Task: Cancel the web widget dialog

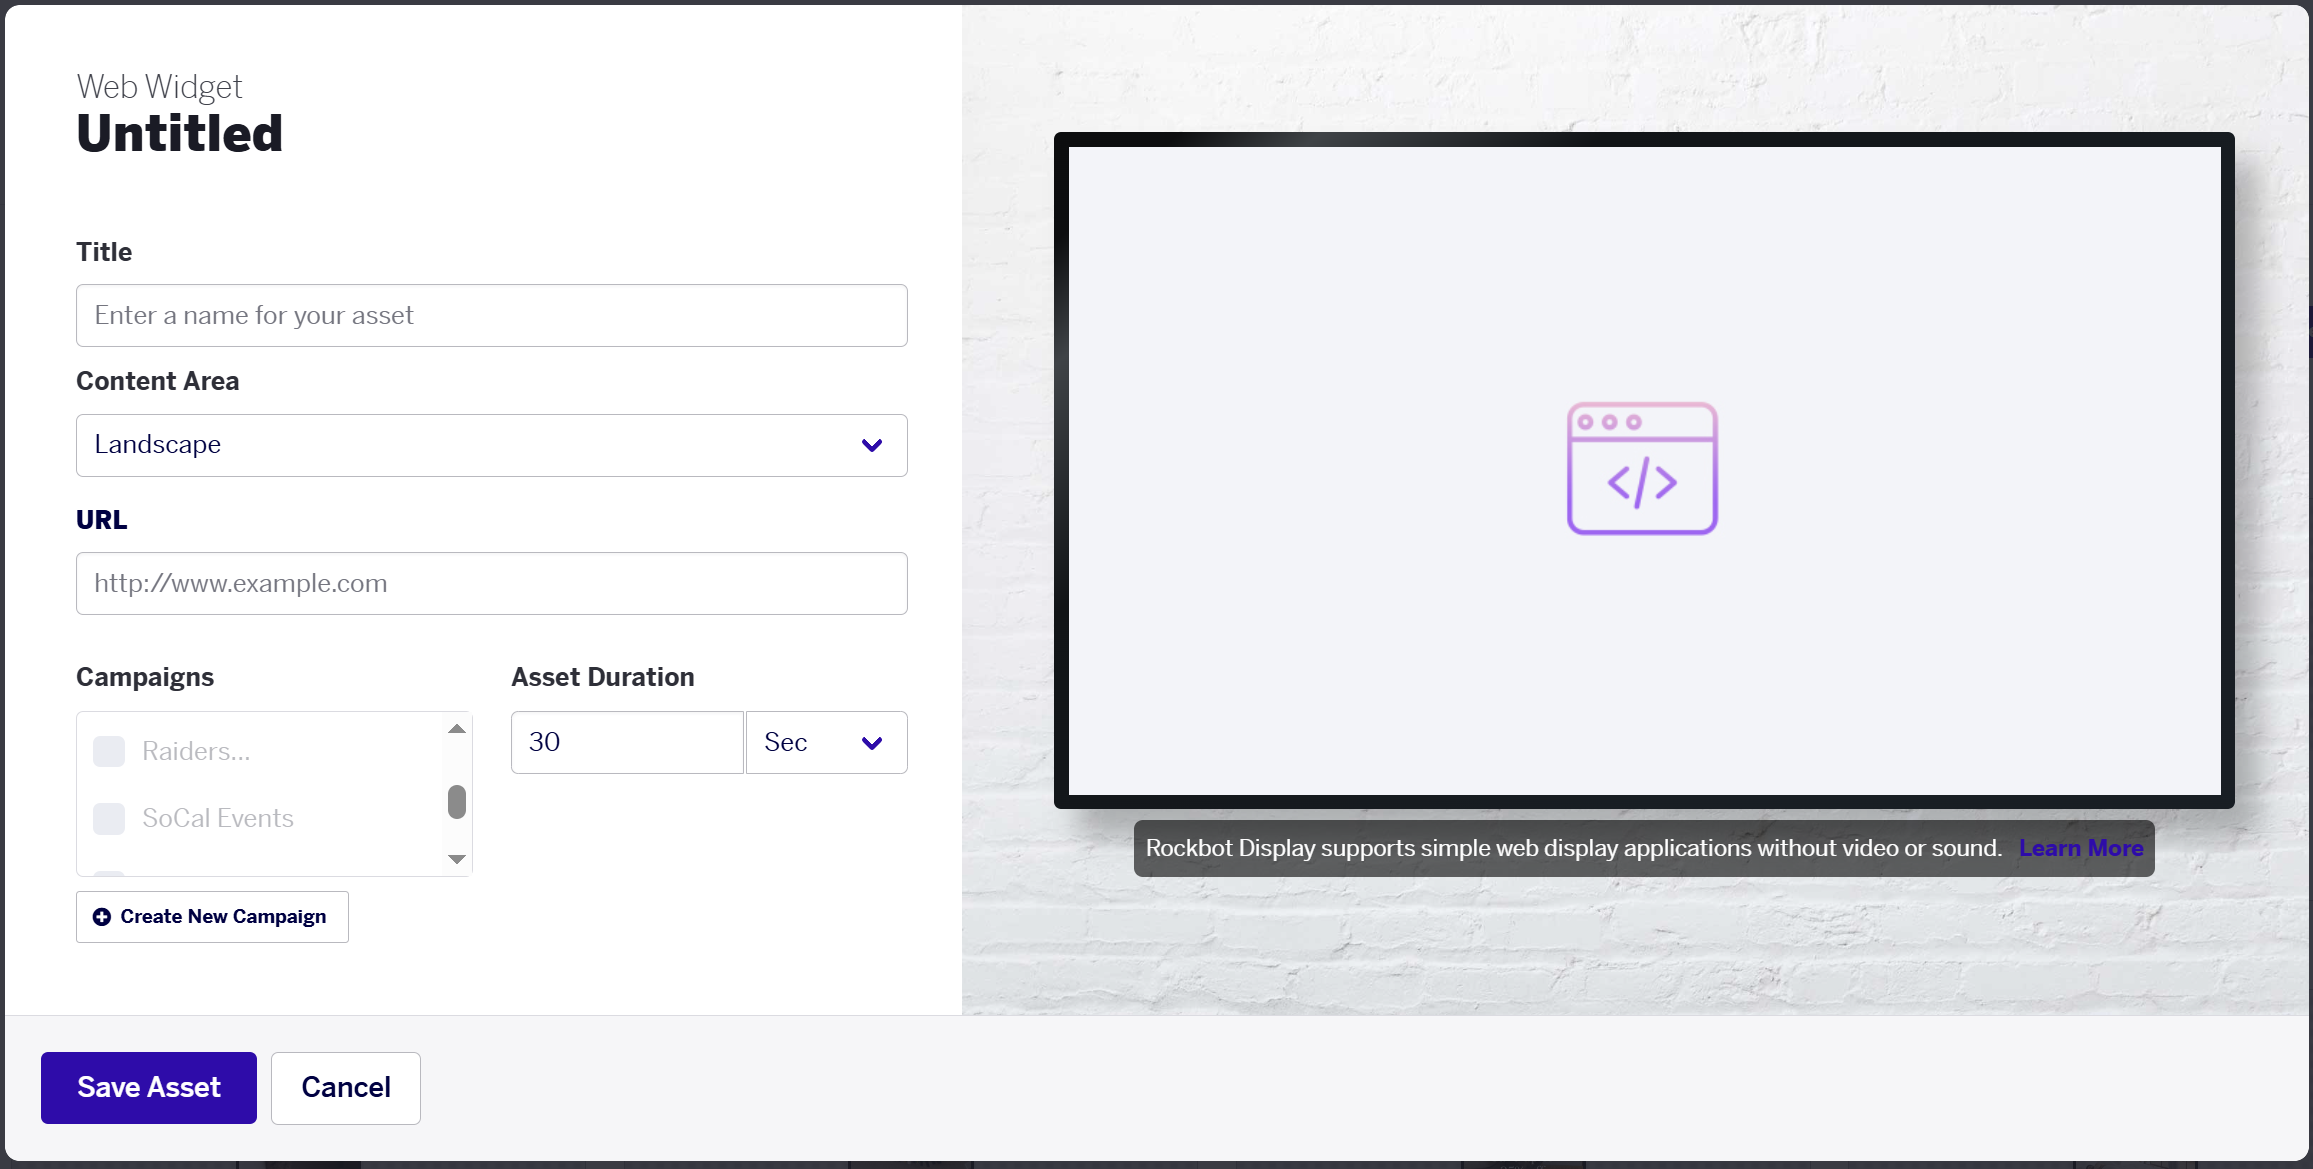Action: [346, 1088]
